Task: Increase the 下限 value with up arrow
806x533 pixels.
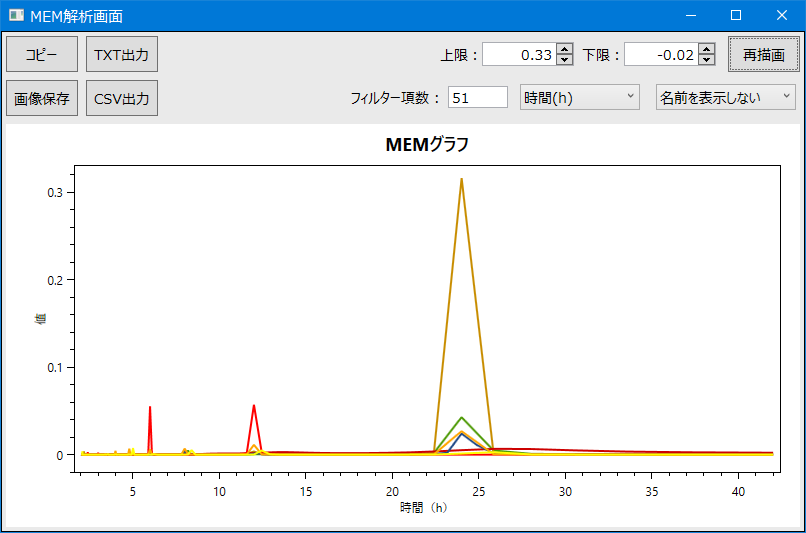Action: click(x=707, y=49)
